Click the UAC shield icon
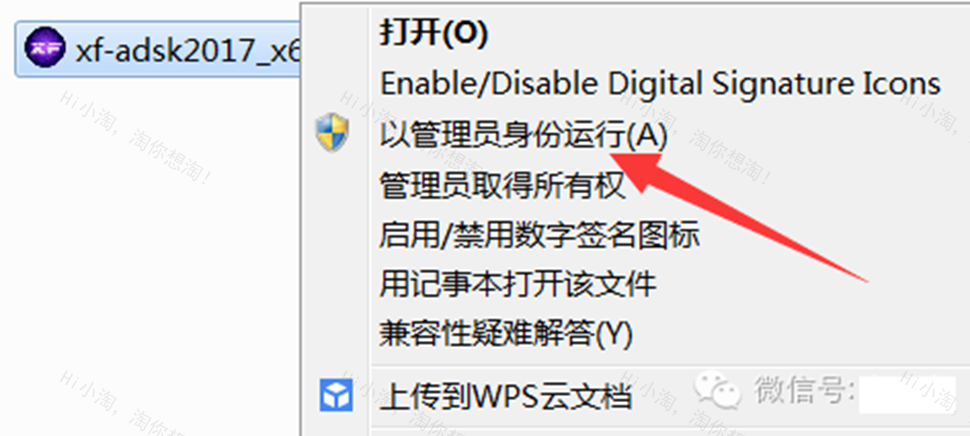This screenshot has width=970, height=436. 333,133
